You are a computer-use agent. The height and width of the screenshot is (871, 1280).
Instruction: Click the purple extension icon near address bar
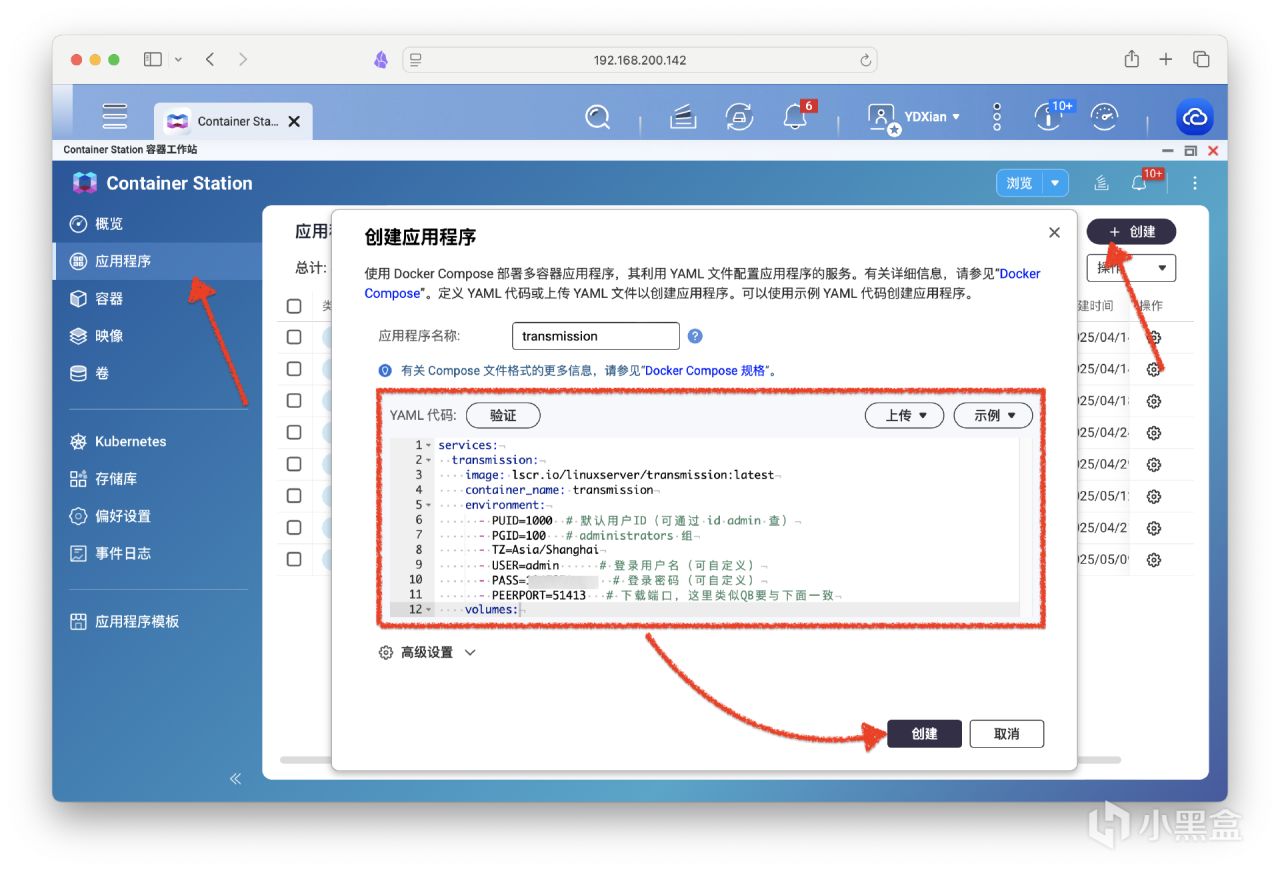(x=381, y=60)
